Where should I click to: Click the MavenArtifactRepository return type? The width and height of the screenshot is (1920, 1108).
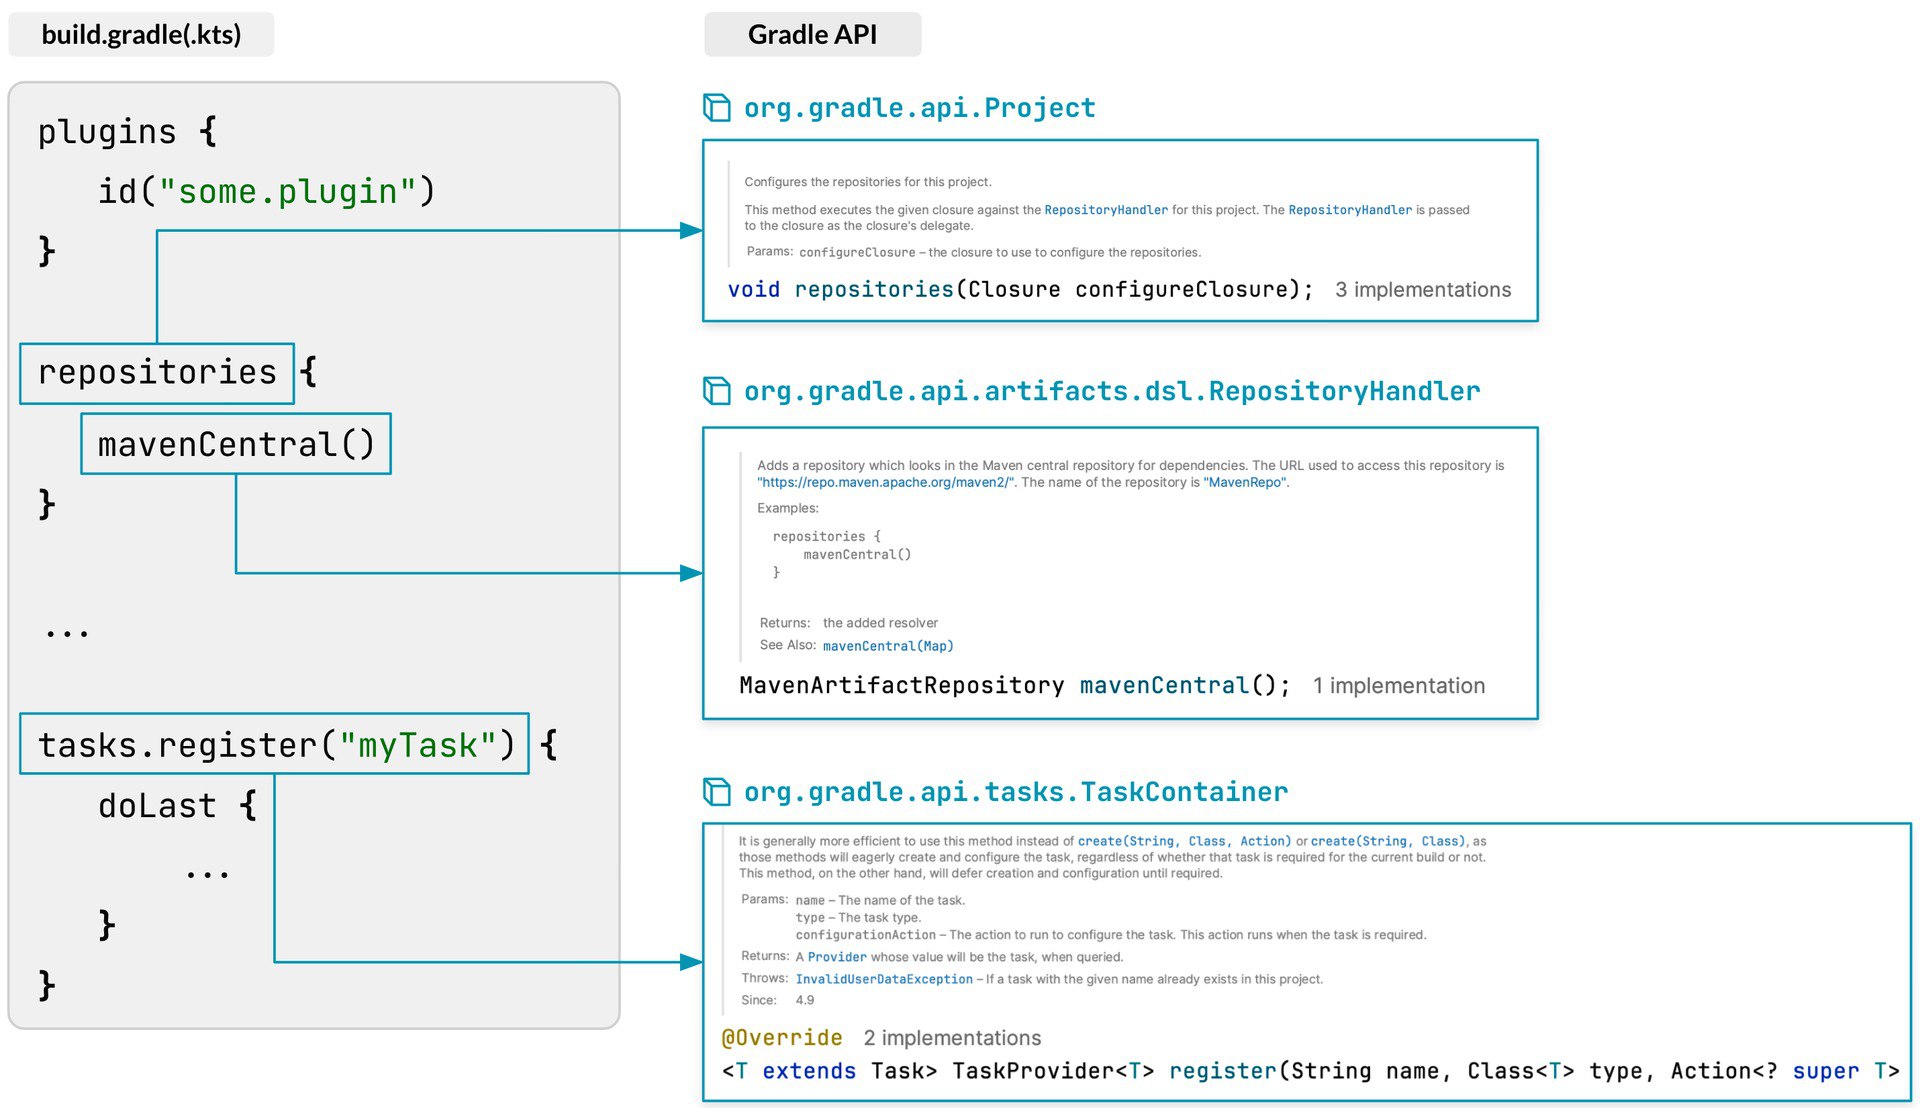902,686
